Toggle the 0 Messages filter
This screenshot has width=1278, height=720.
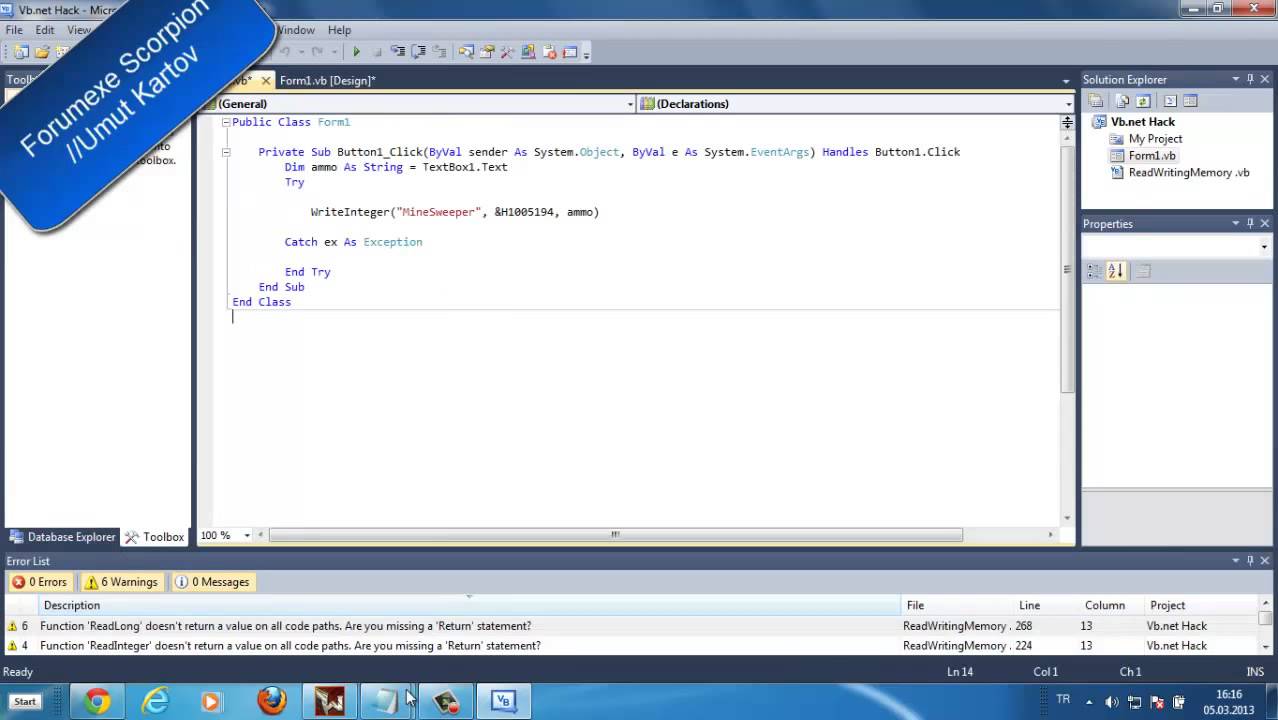pyautogui.click(x=211, y=582)
